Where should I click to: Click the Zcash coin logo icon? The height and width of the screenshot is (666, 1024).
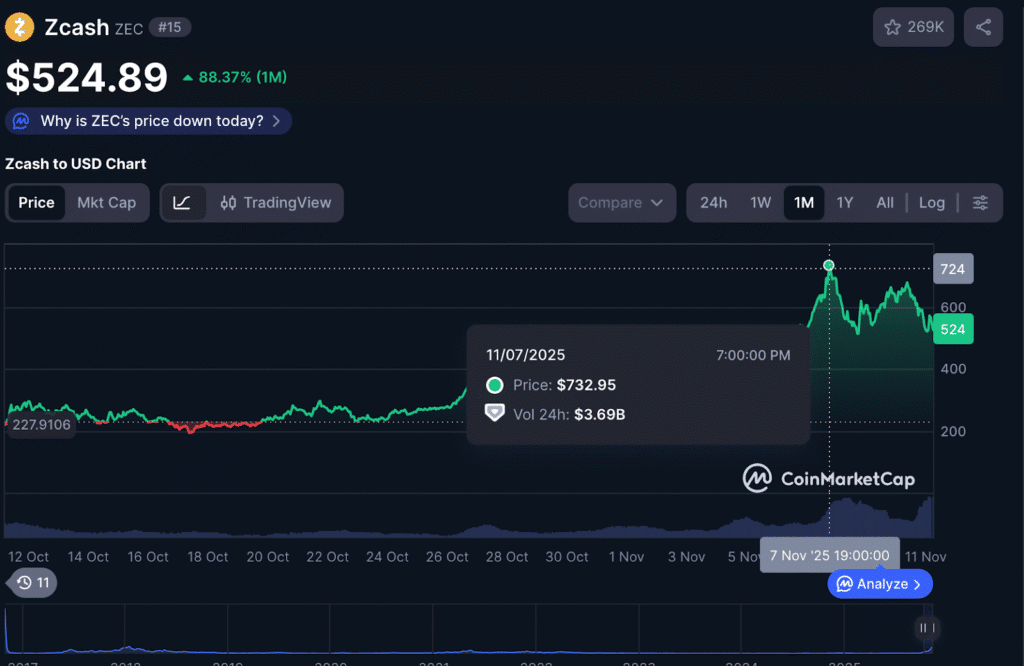click(20, 27)
